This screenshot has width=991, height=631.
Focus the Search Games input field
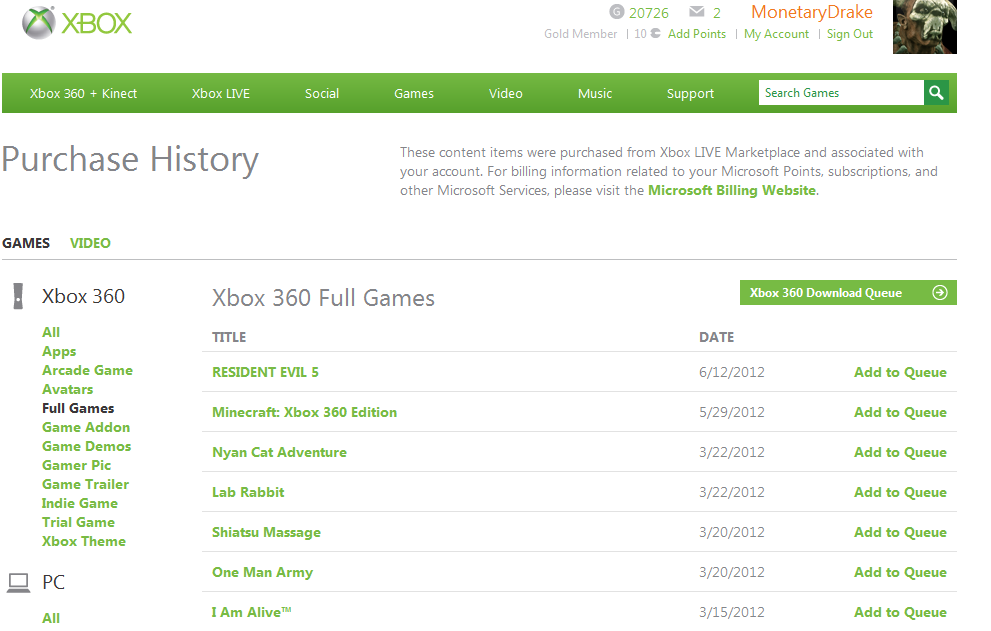pos(840,93)
